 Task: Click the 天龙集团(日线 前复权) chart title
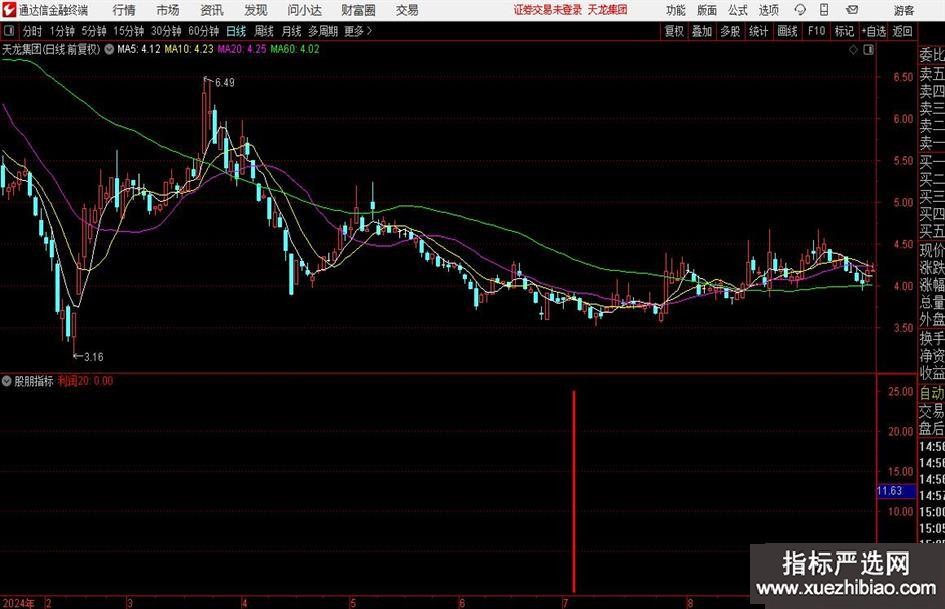(x=51, y=49)
